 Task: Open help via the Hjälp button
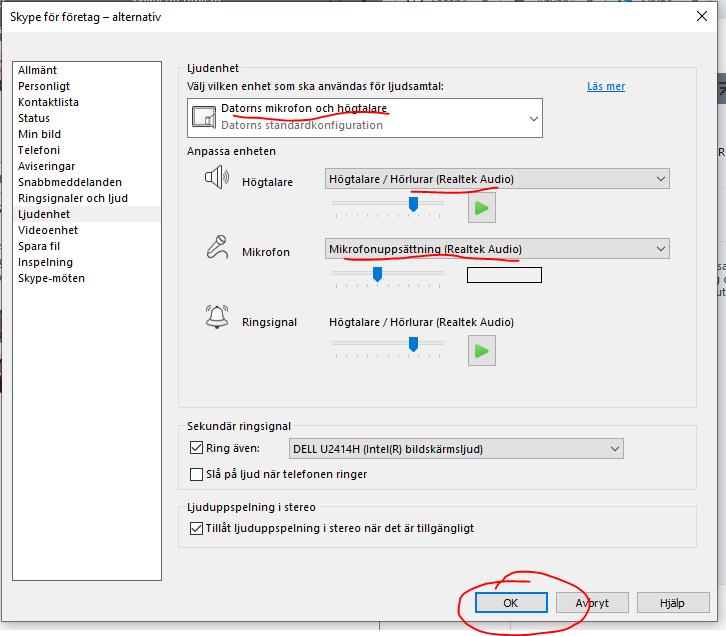(x=673, y=603)
